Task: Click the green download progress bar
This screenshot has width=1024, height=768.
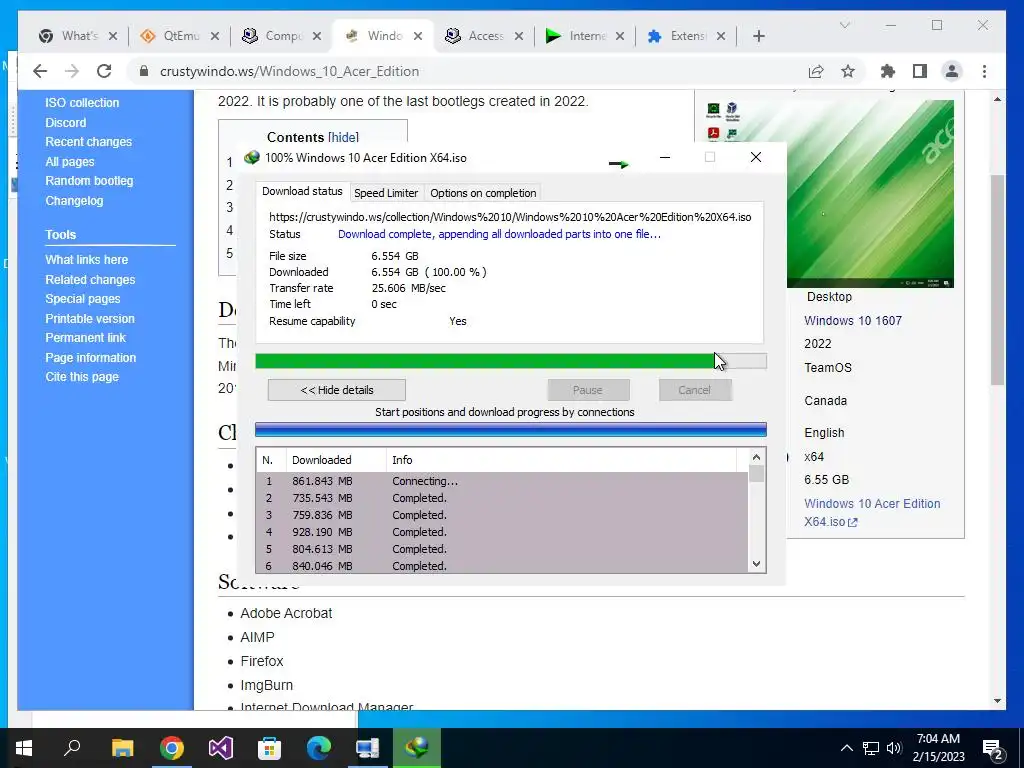Action: pyautogui.click(x=511, y=361)
